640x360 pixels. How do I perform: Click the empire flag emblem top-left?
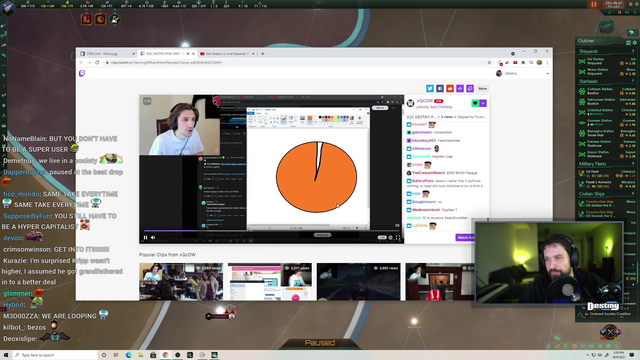click(8, 8)
